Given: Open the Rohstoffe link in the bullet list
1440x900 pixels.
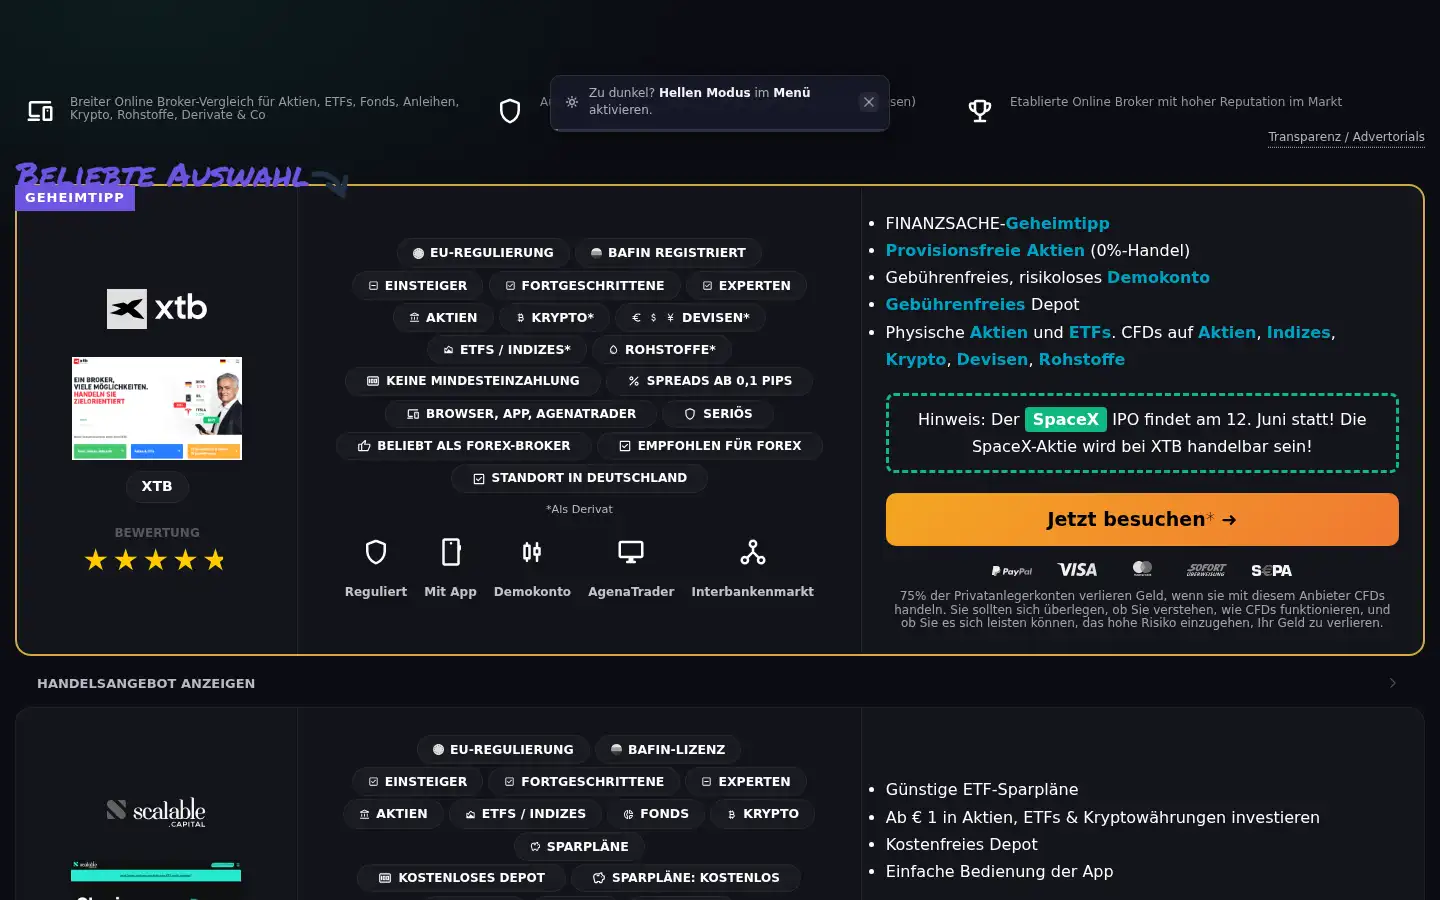Looking at the screenshot, I should click(x=1082, y=360).
